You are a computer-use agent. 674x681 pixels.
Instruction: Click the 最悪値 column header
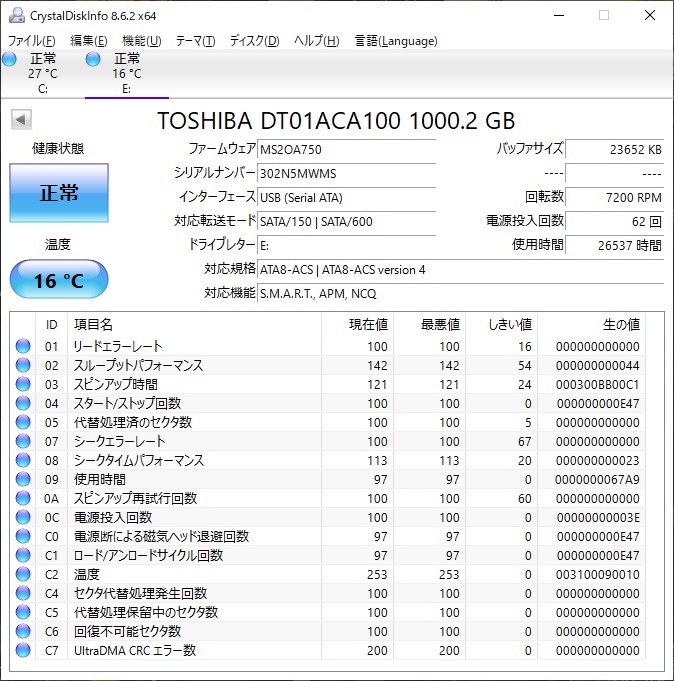430,324
